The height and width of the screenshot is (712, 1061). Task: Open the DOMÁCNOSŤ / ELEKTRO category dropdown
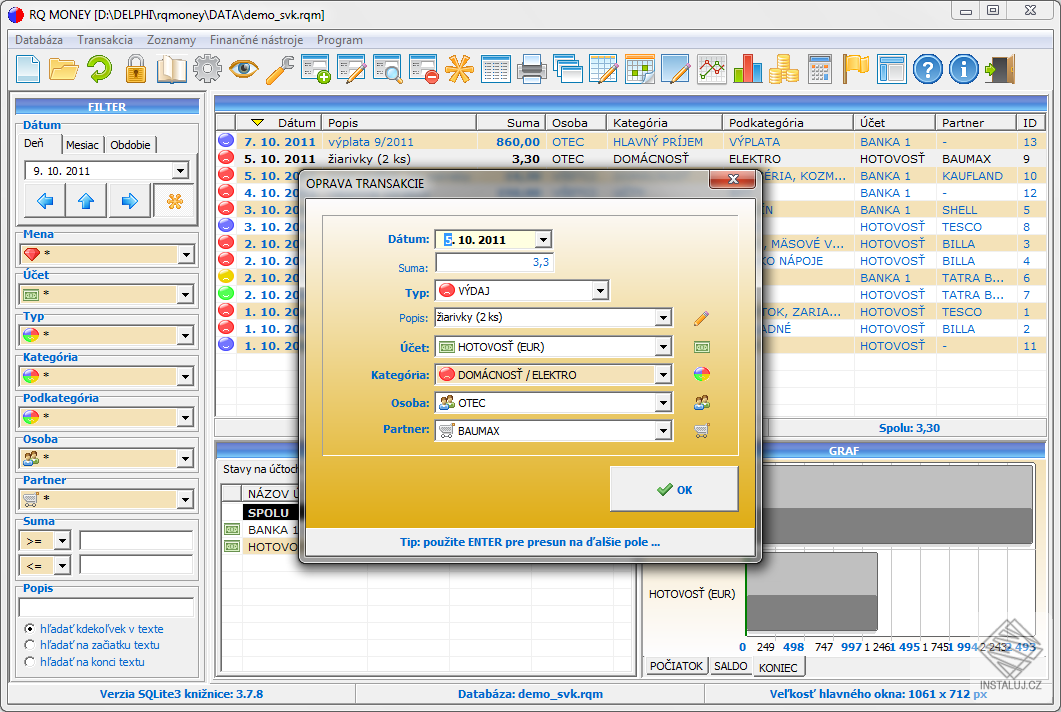point(663,375)
